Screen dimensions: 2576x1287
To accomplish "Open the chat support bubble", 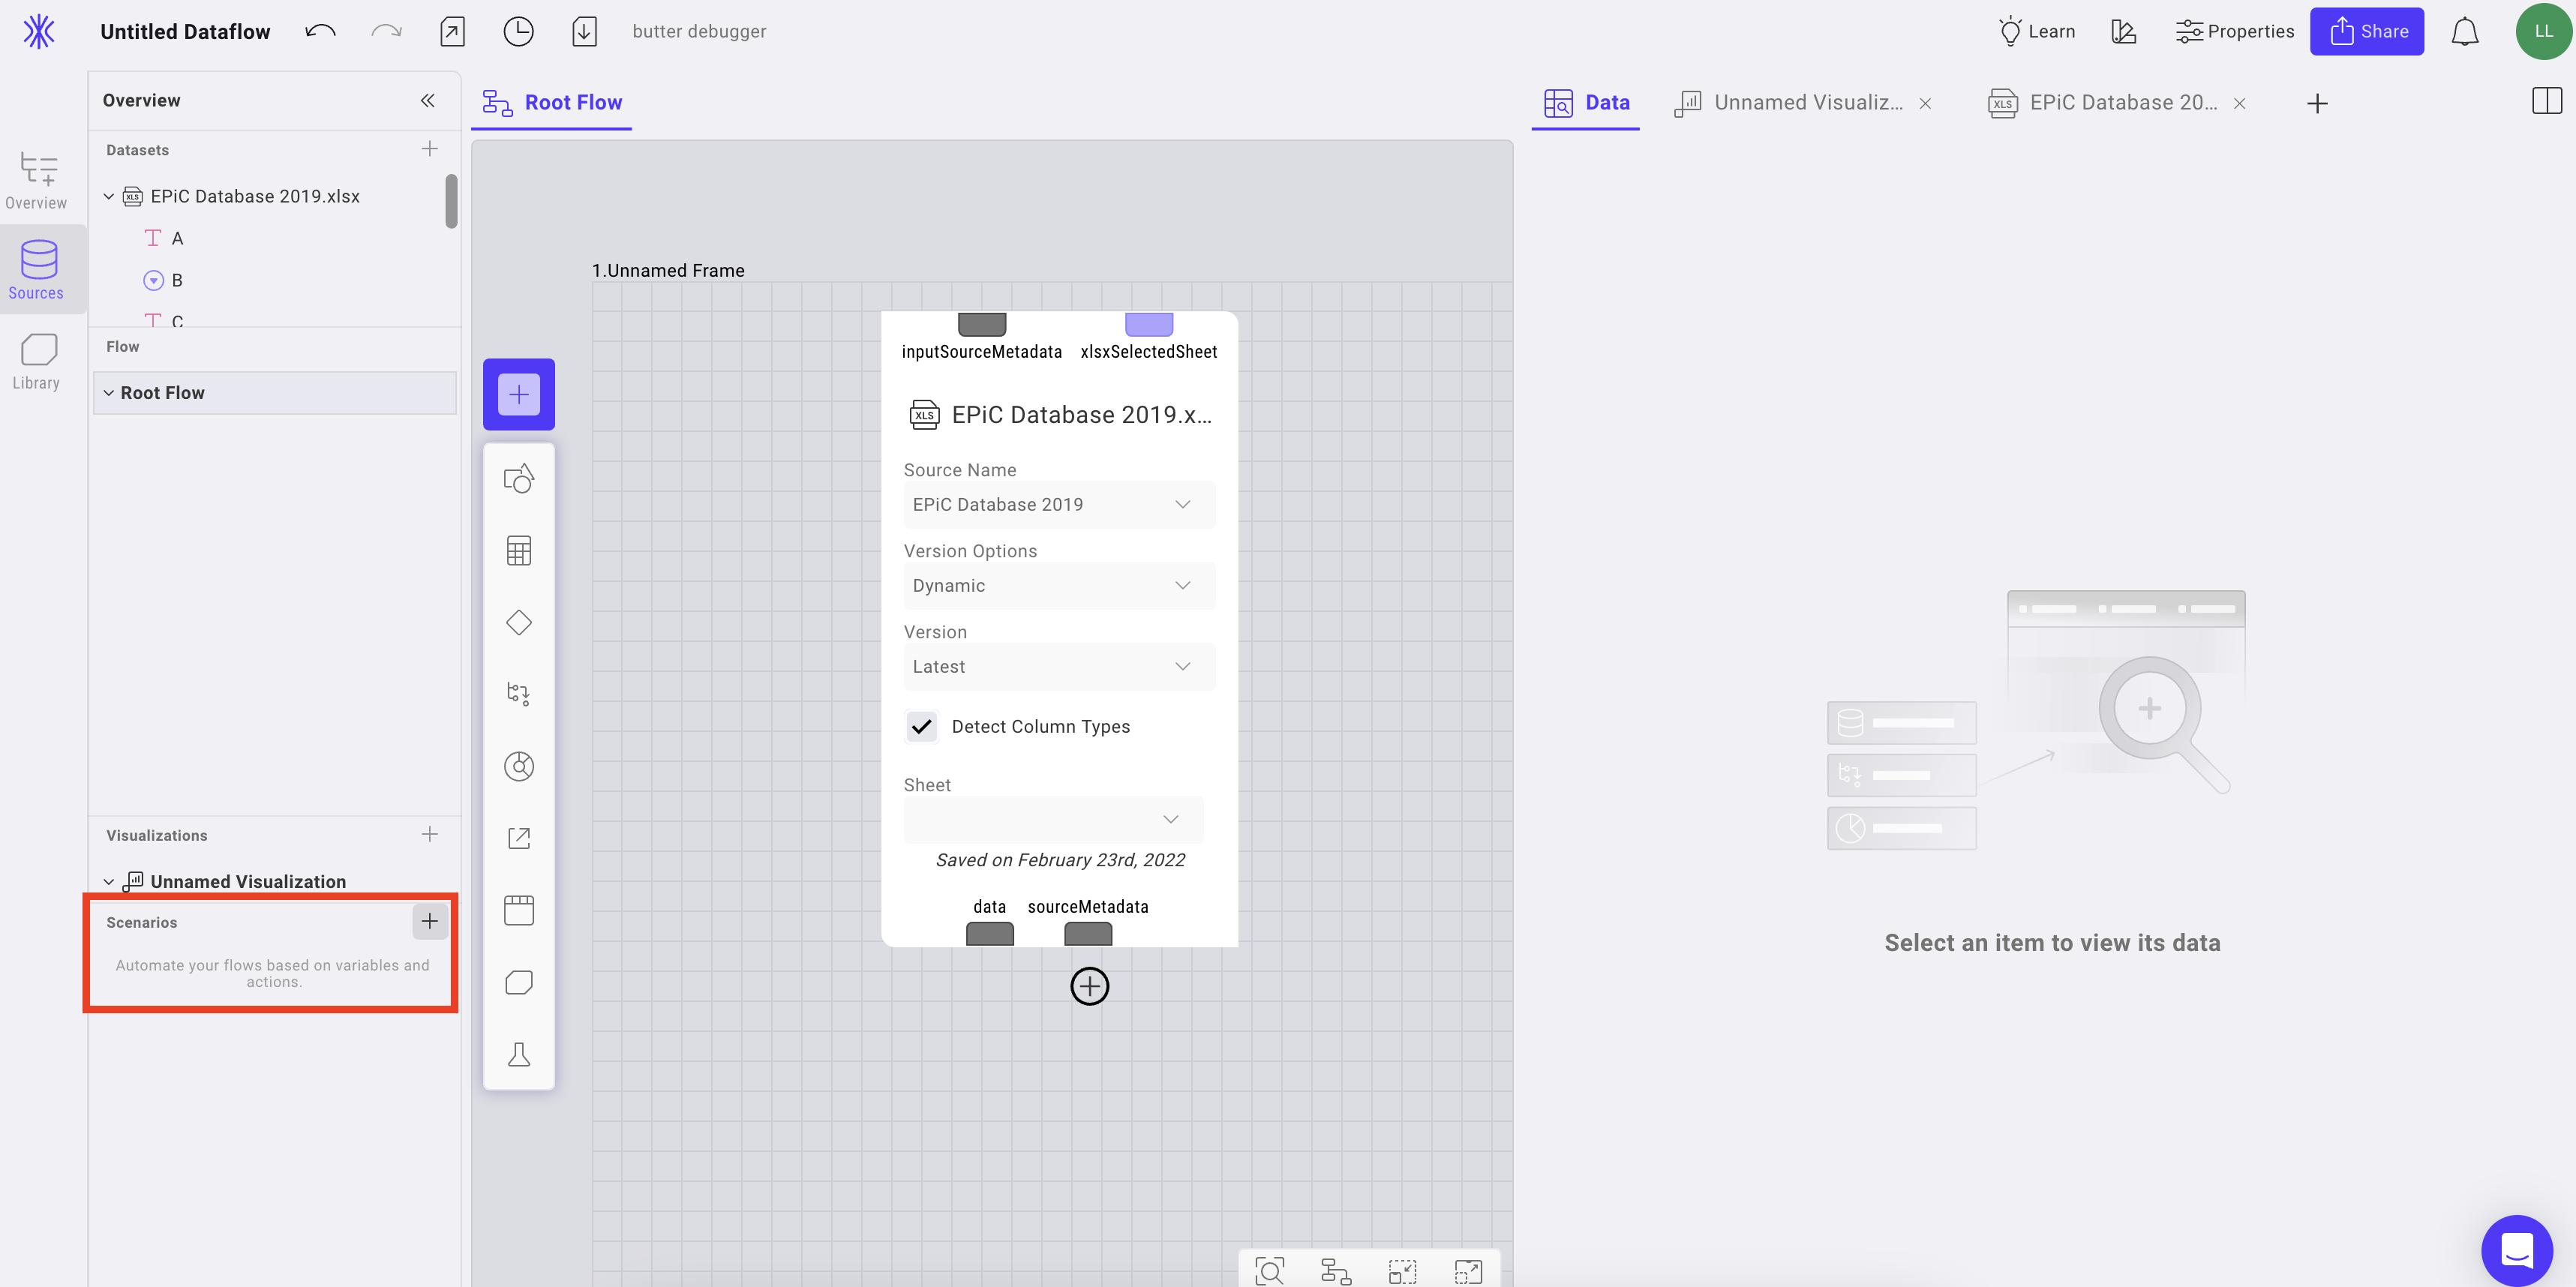I will pos(2516,1250).
